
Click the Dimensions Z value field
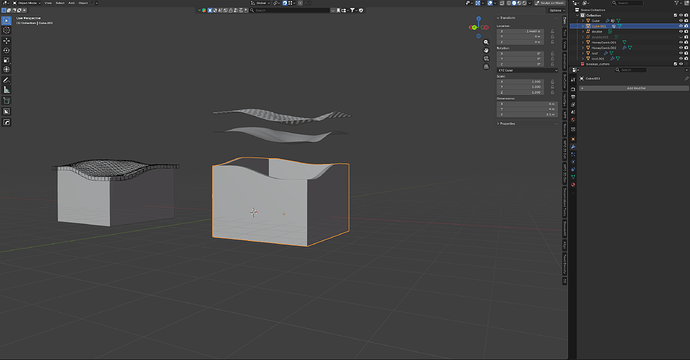pos(527,114)
